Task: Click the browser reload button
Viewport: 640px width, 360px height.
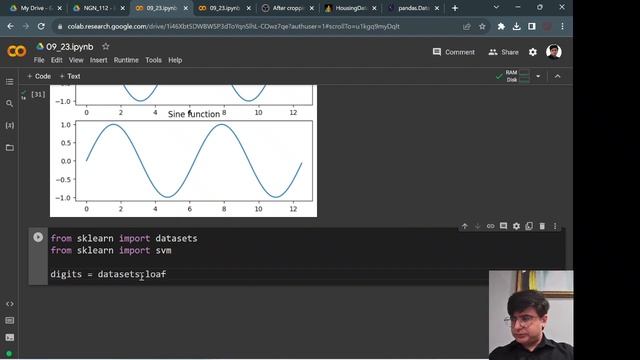Action: (x=41, y=26)
